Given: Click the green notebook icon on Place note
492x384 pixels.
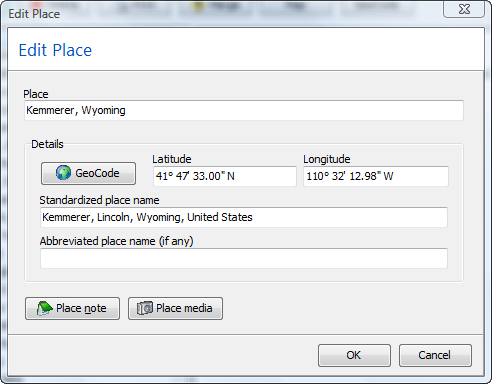Looking at the screenshot, I should 44,308.
